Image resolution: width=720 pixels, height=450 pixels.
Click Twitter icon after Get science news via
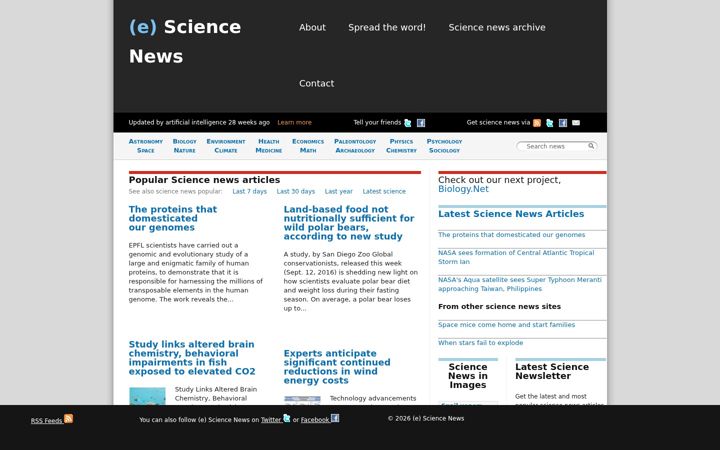coord(550,123)
